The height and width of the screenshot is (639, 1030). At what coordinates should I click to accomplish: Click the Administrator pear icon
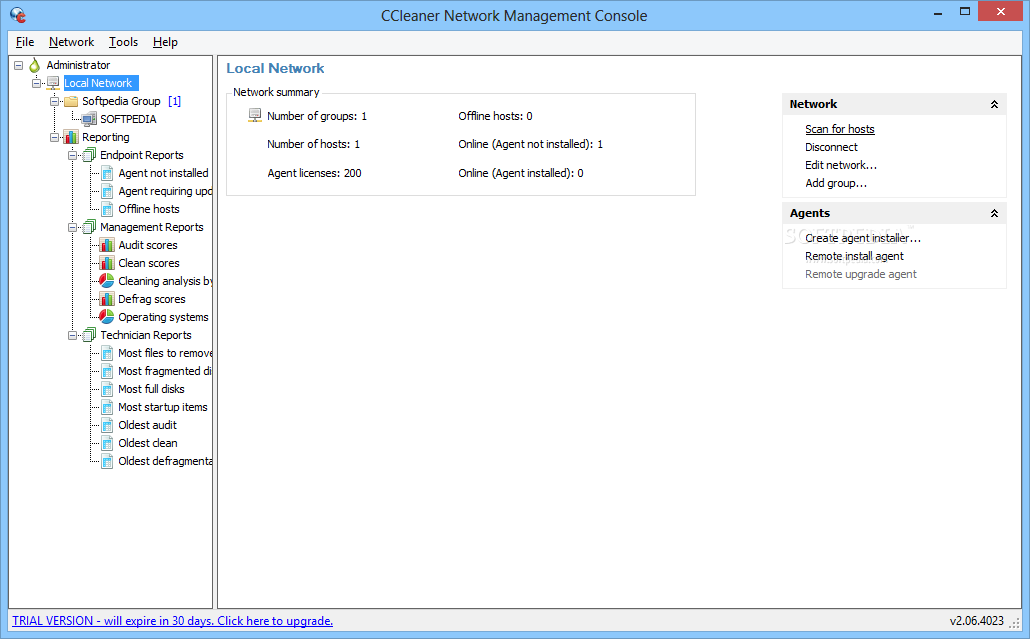pos(35,65)
